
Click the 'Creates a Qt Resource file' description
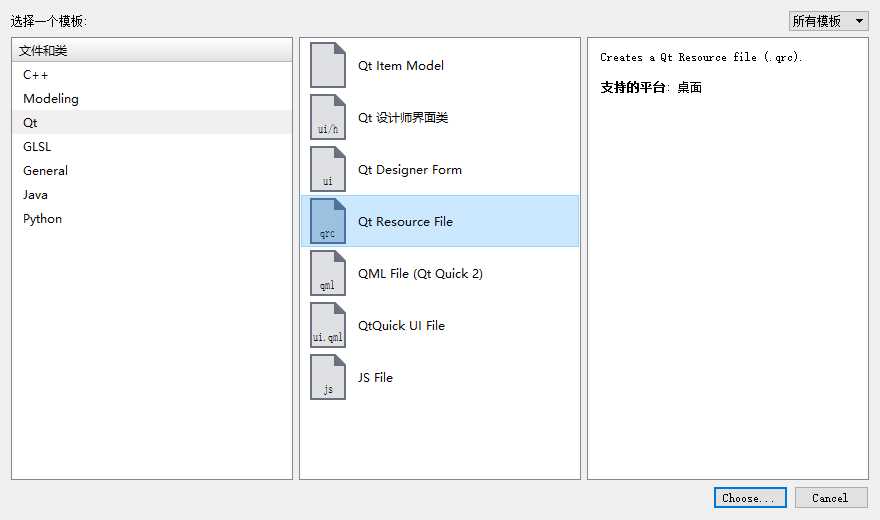(701, 57)
